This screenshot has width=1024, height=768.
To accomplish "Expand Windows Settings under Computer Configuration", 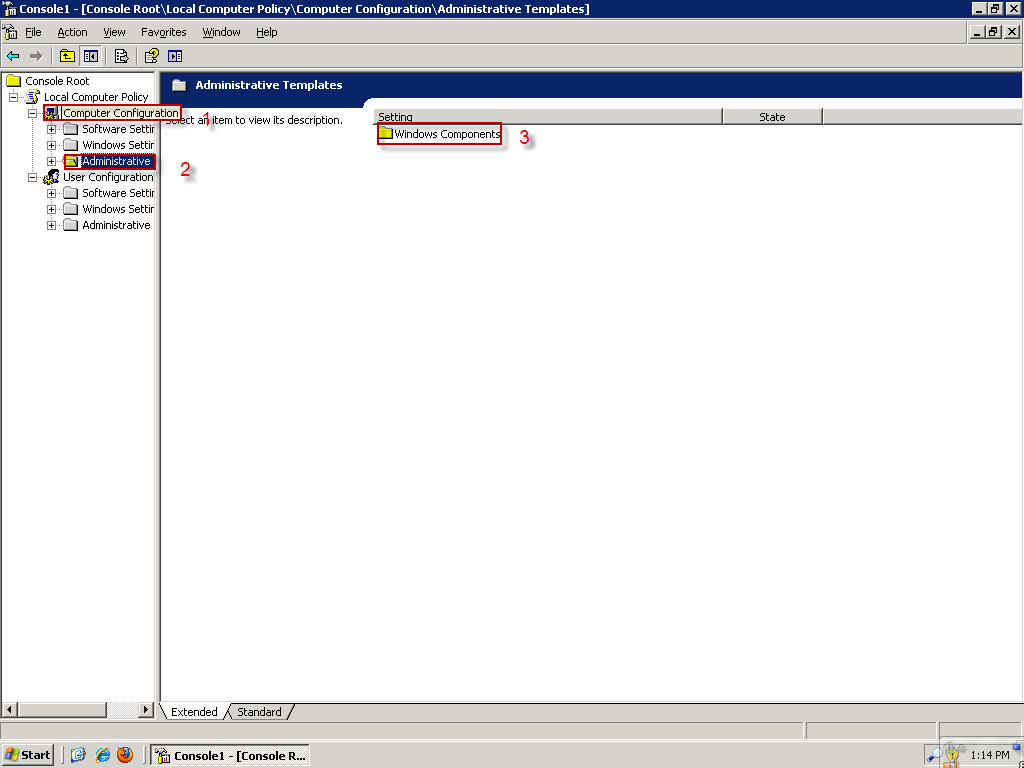I will [52, 145].
